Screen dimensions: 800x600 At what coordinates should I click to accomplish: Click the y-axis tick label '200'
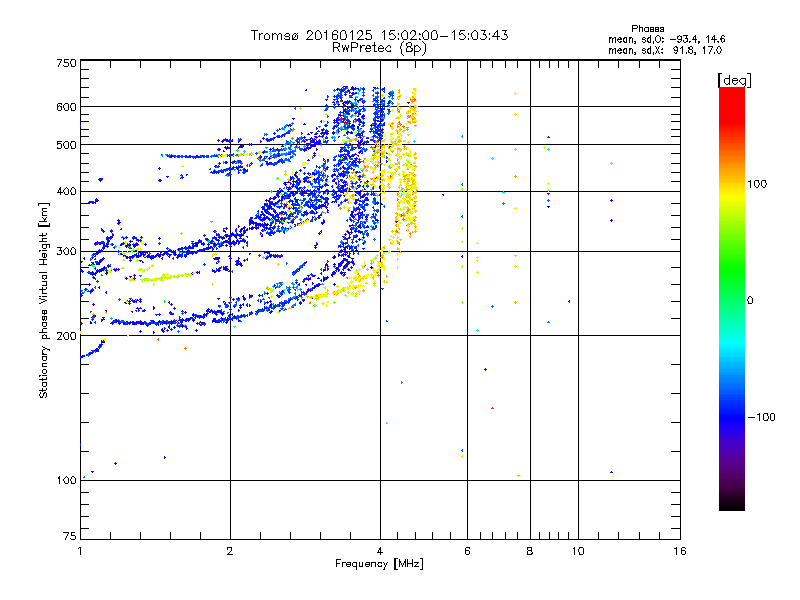click(66, 336)
